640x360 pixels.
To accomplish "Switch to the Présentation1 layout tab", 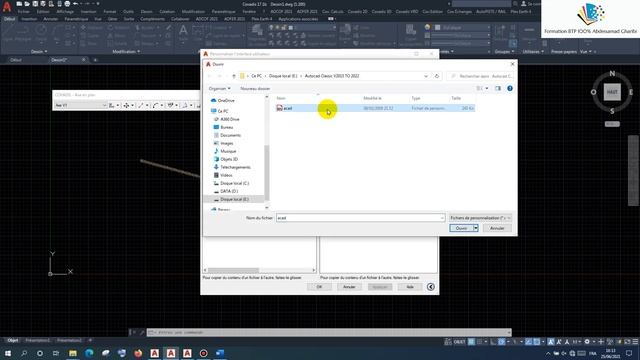I will 38,340.
